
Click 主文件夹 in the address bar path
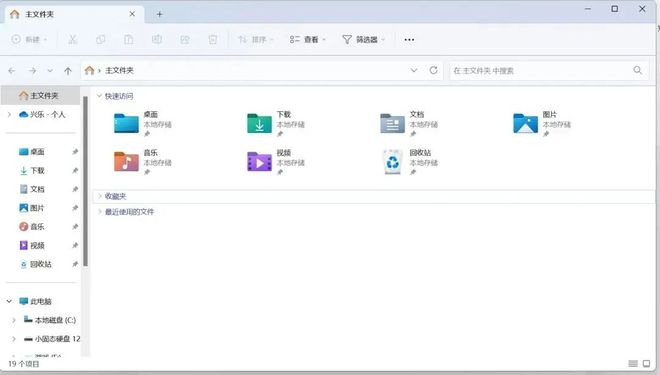[x=119, y=70]
